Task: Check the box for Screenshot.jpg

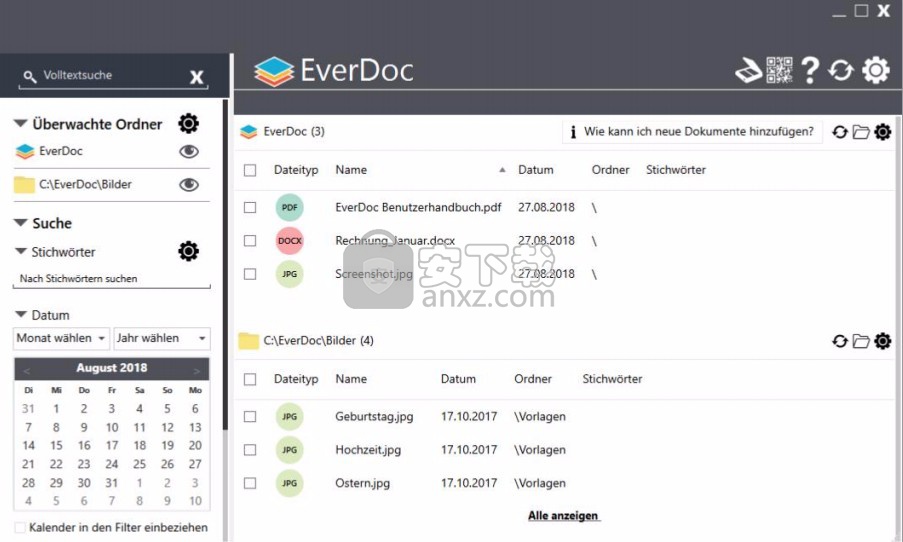Action: (250, 274)
